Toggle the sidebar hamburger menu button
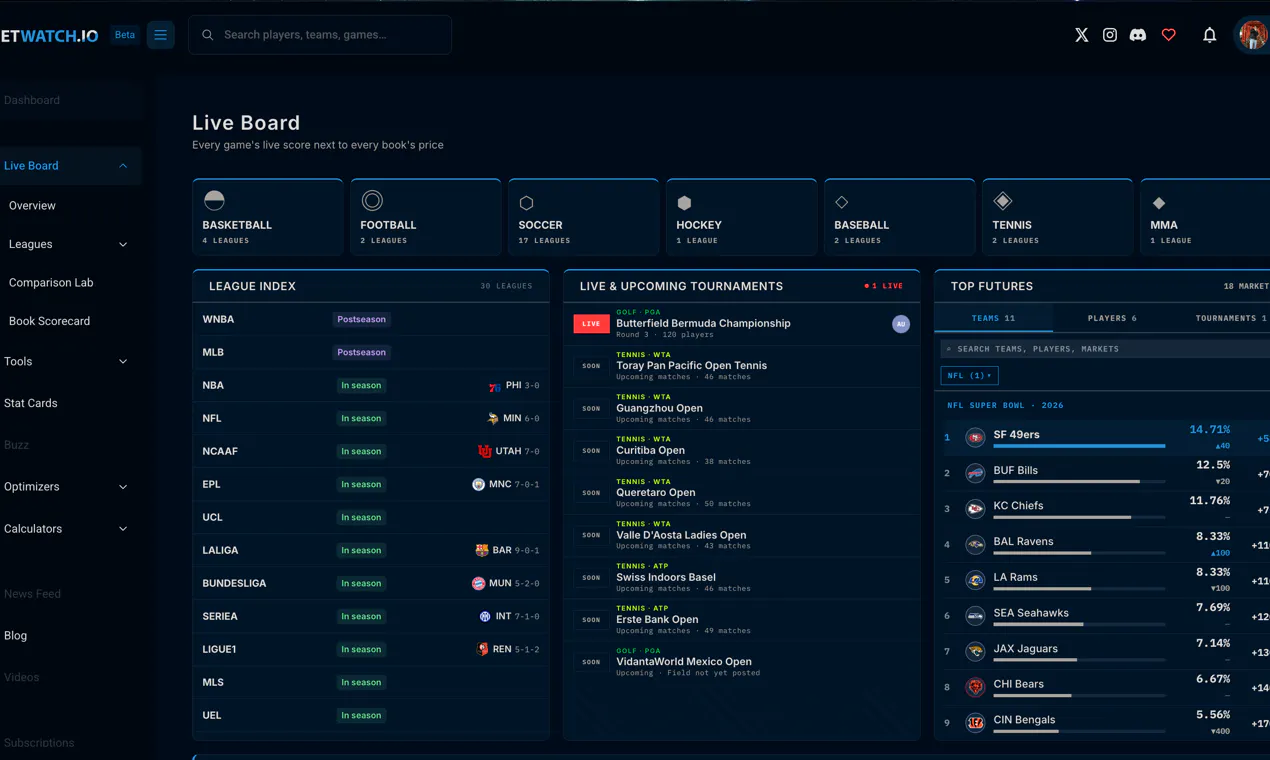Image resolution: width=1270 pixels, height=760 pixels. (x=160, y=35)
